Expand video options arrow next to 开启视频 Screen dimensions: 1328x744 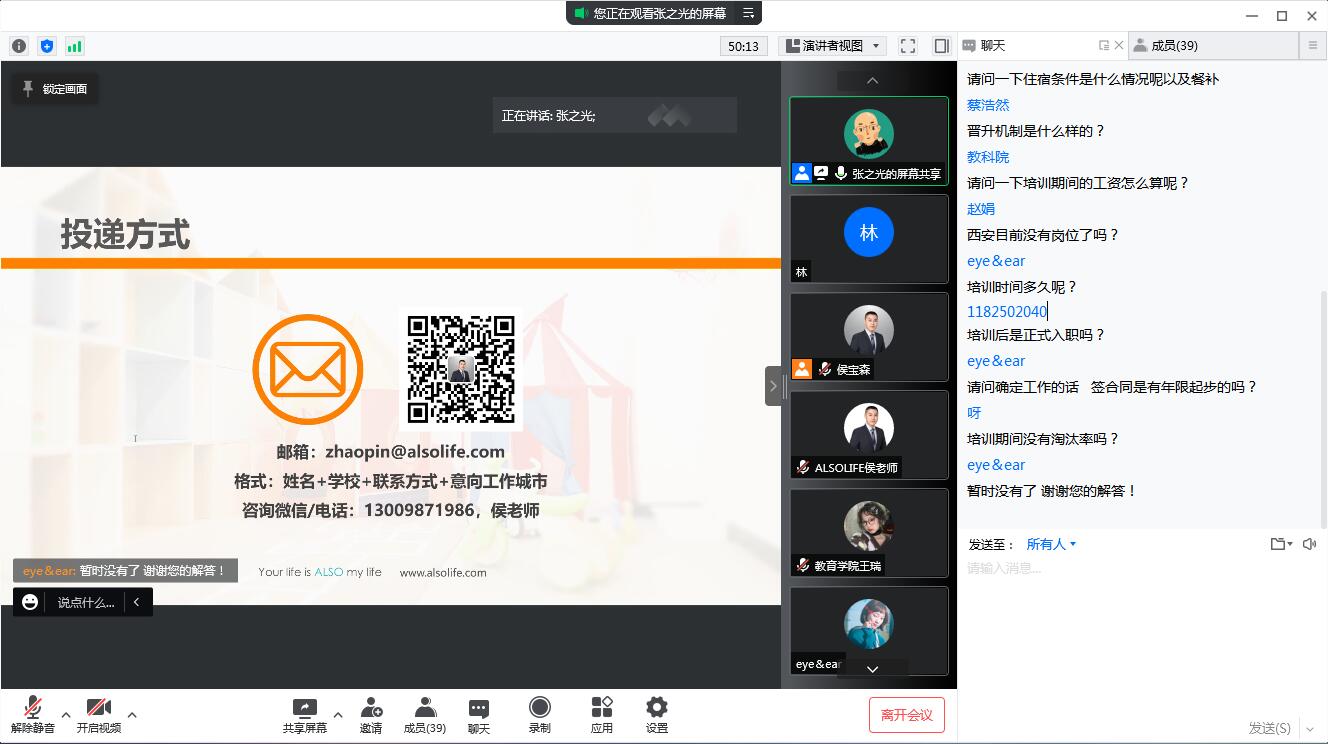tap(132, 715)
